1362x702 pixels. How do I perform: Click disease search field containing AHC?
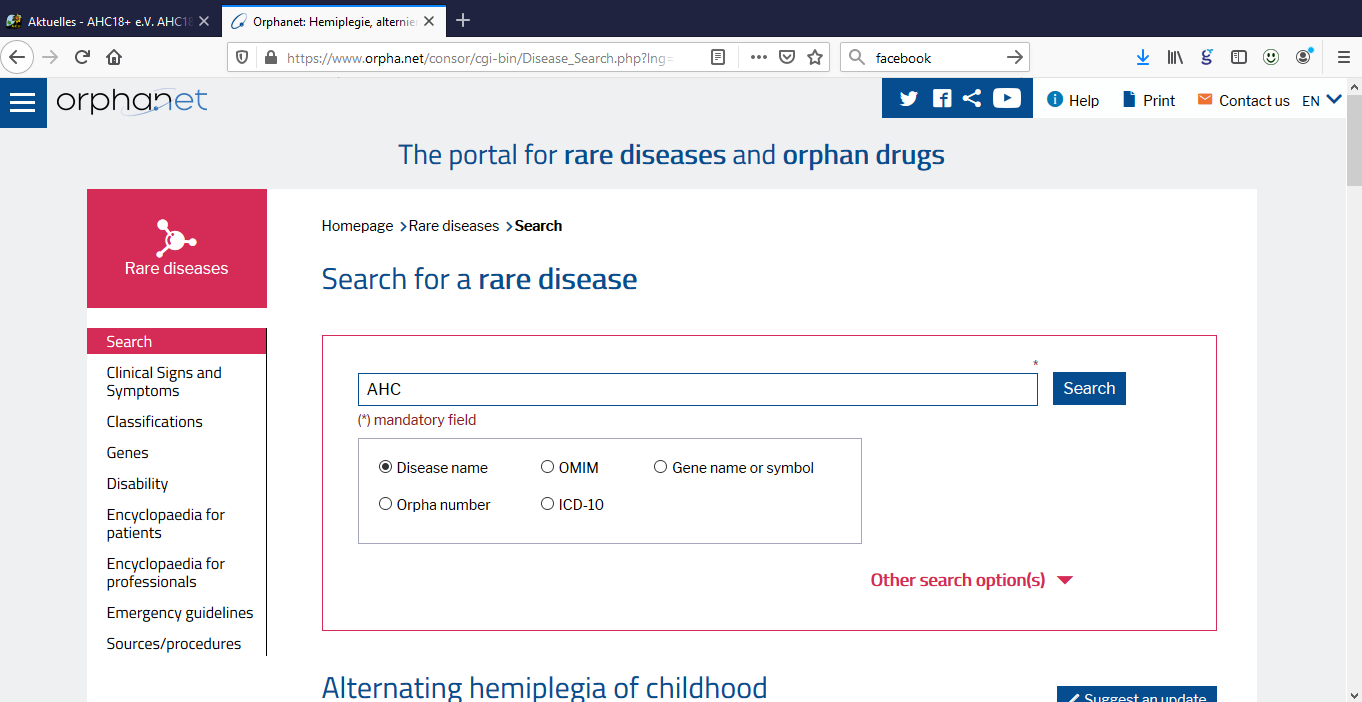pyautogui.click(x=698, y=389)
